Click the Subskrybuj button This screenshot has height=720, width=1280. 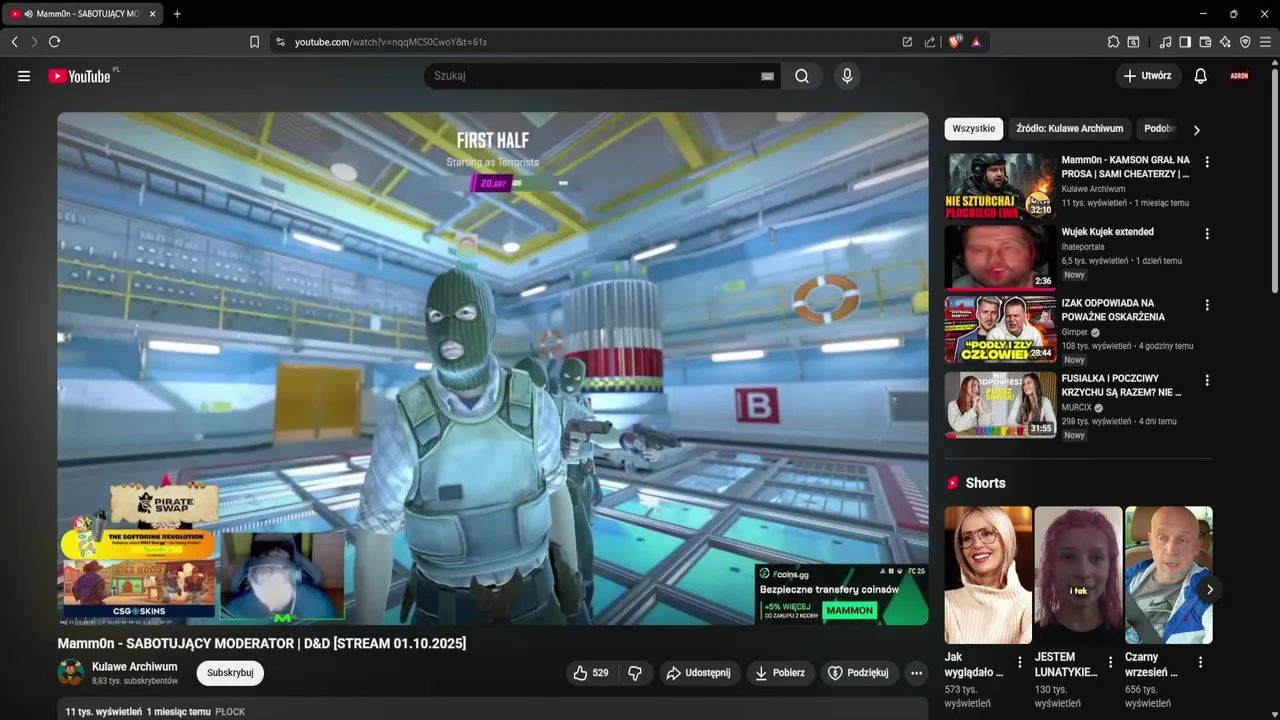pos(230,673)
